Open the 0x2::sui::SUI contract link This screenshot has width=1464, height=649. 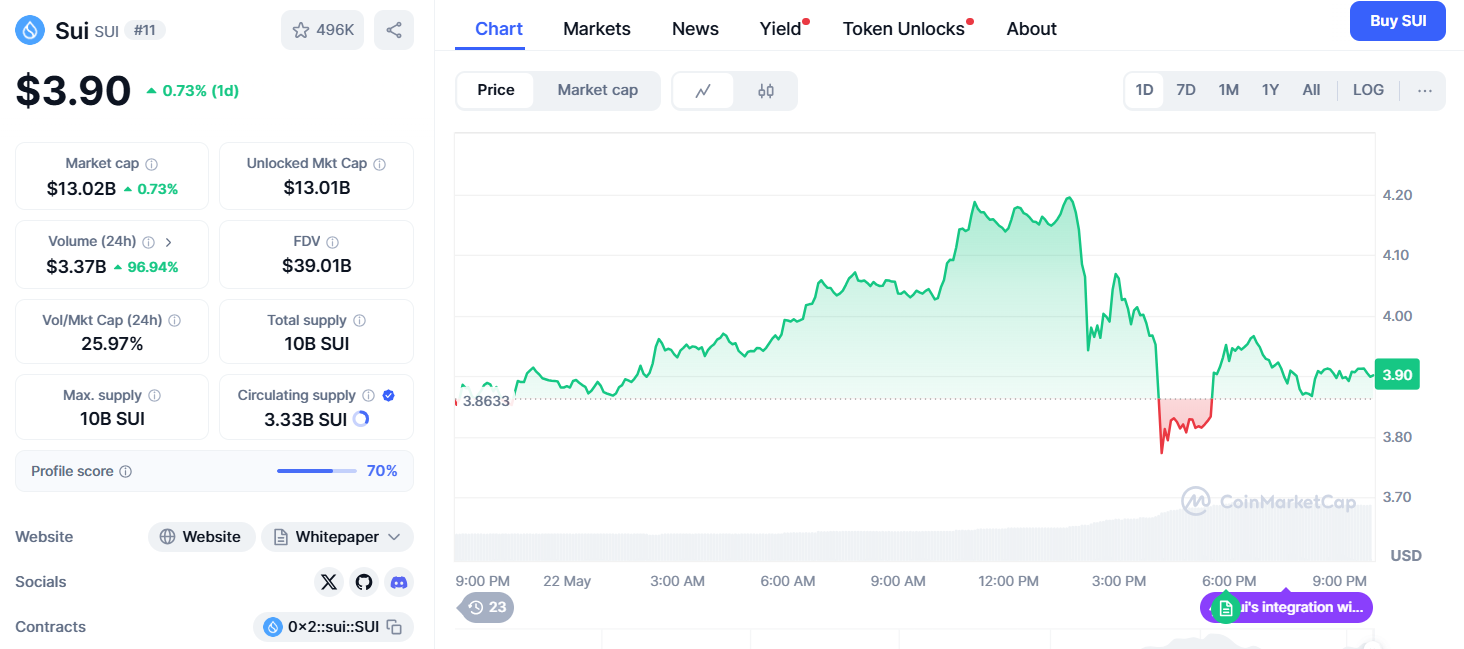334,628
